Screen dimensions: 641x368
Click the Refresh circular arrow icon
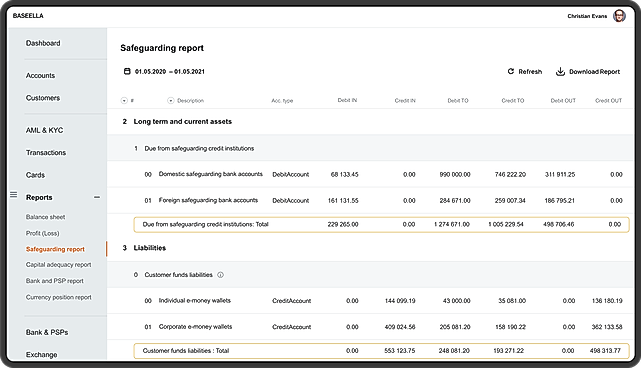[511, 71]
